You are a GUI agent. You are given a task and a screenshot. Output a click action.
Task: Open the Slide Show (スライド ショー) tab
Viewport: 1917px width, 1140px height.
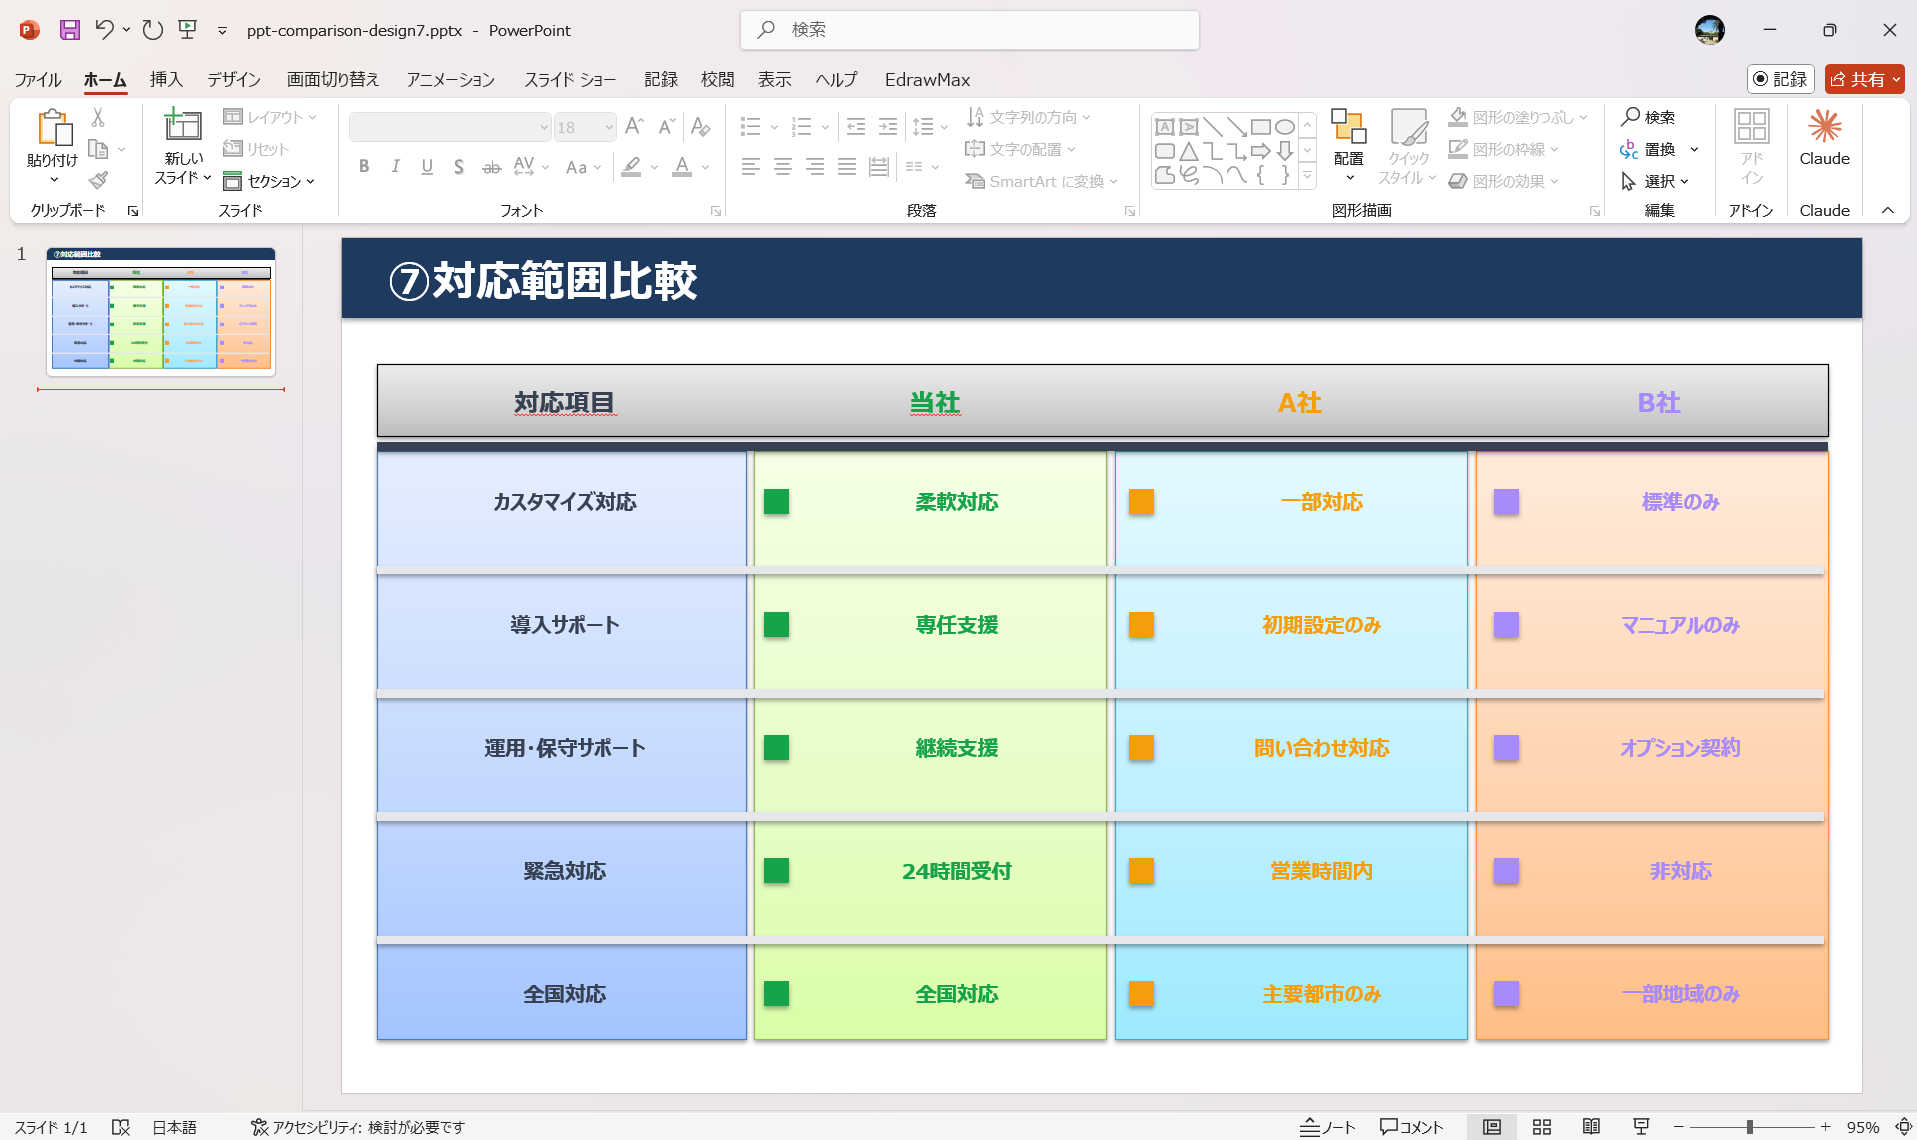coord(570,79)
